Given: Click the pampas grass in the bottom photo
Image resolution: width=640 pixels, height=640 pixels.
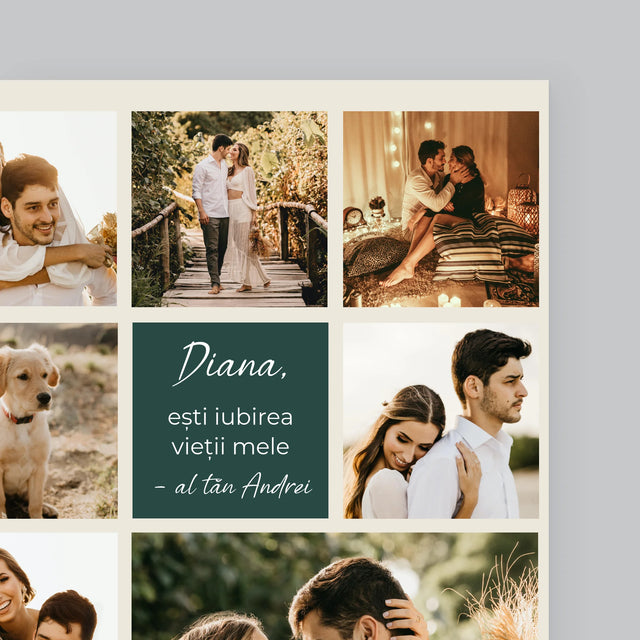Looking at the screenshot, I should [x=505, y=600].
